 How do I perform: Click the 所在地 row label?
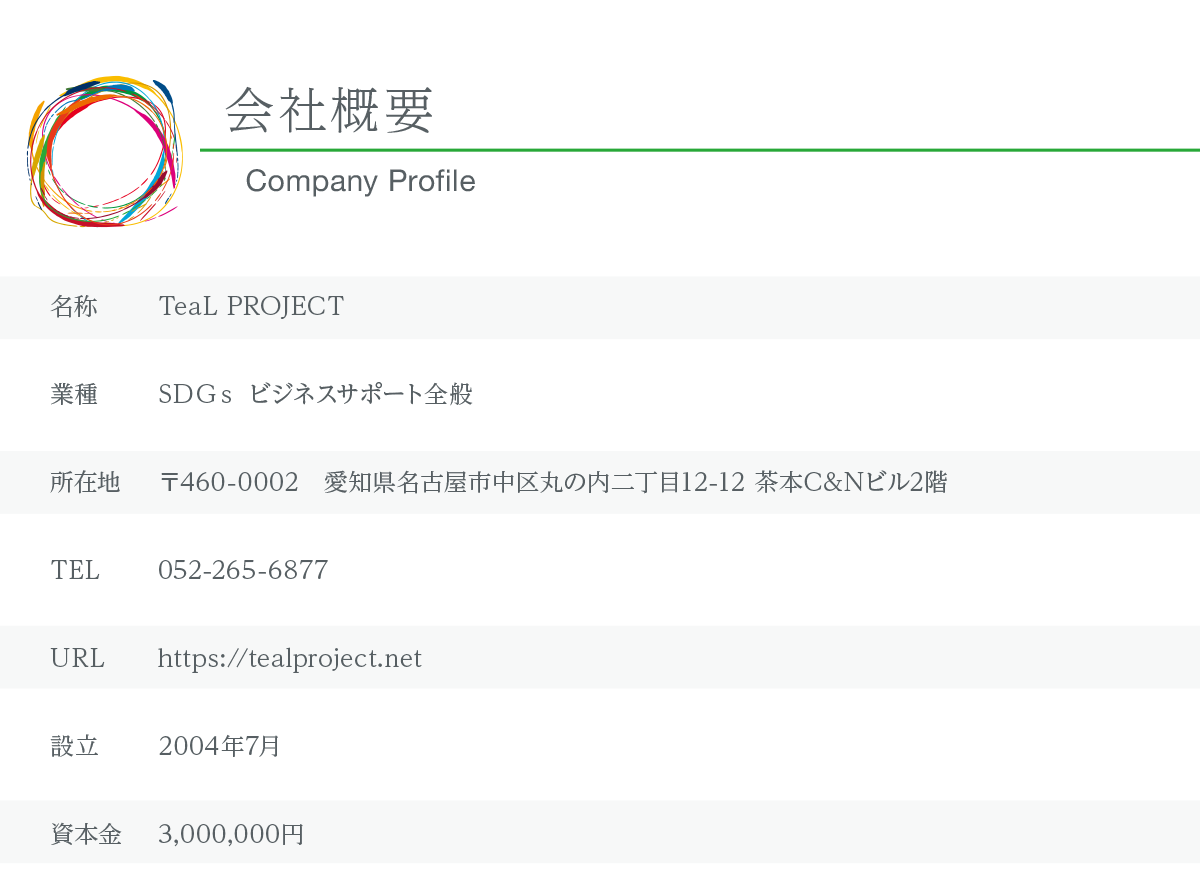pyautogui.click(x=85, y=483)
